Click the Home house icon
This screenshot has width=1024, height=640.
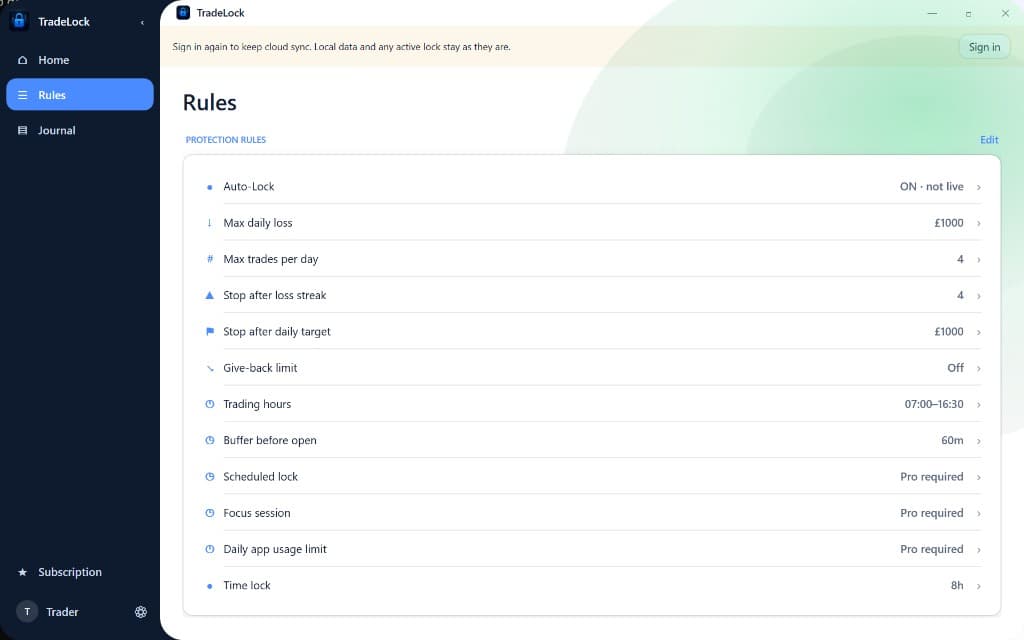23,60
